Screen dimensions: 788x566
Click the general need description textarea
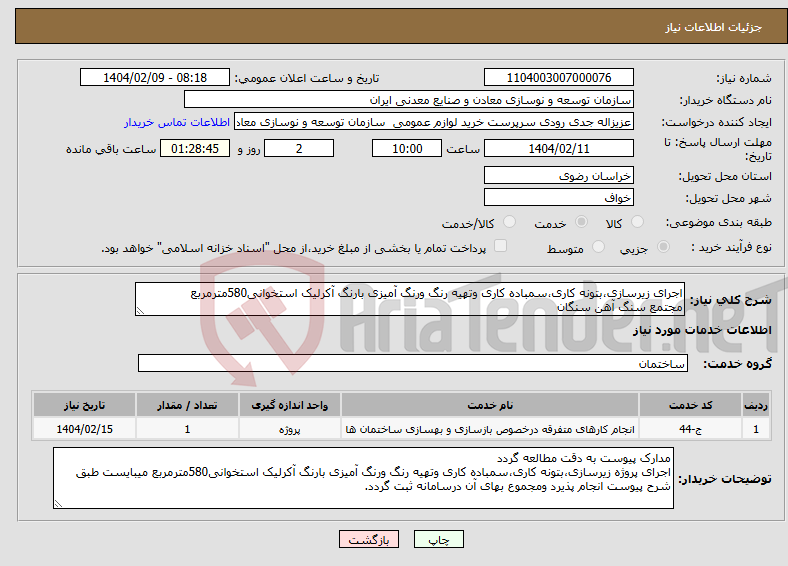[x=410, y=299]
